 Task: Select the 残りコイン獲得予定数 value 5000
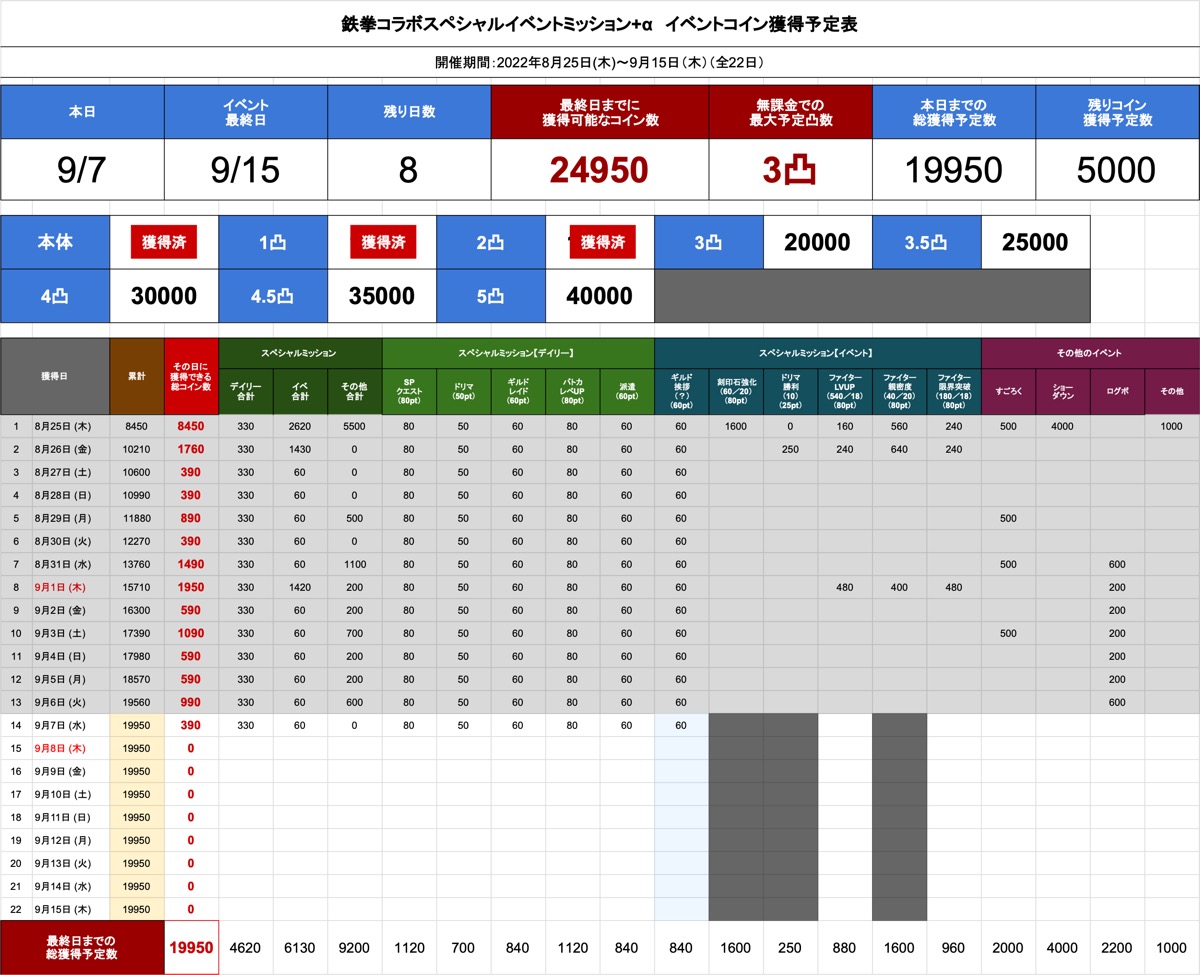(x=1117, y=170)
